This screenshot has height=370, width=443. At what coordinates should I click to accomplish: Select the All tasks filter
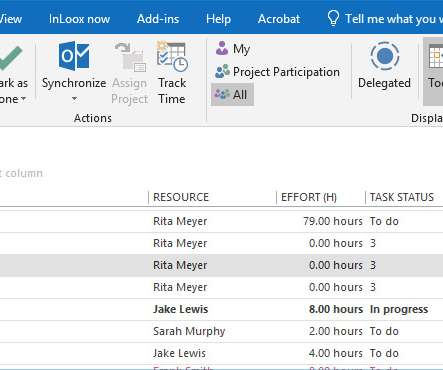tap(232, 95)
